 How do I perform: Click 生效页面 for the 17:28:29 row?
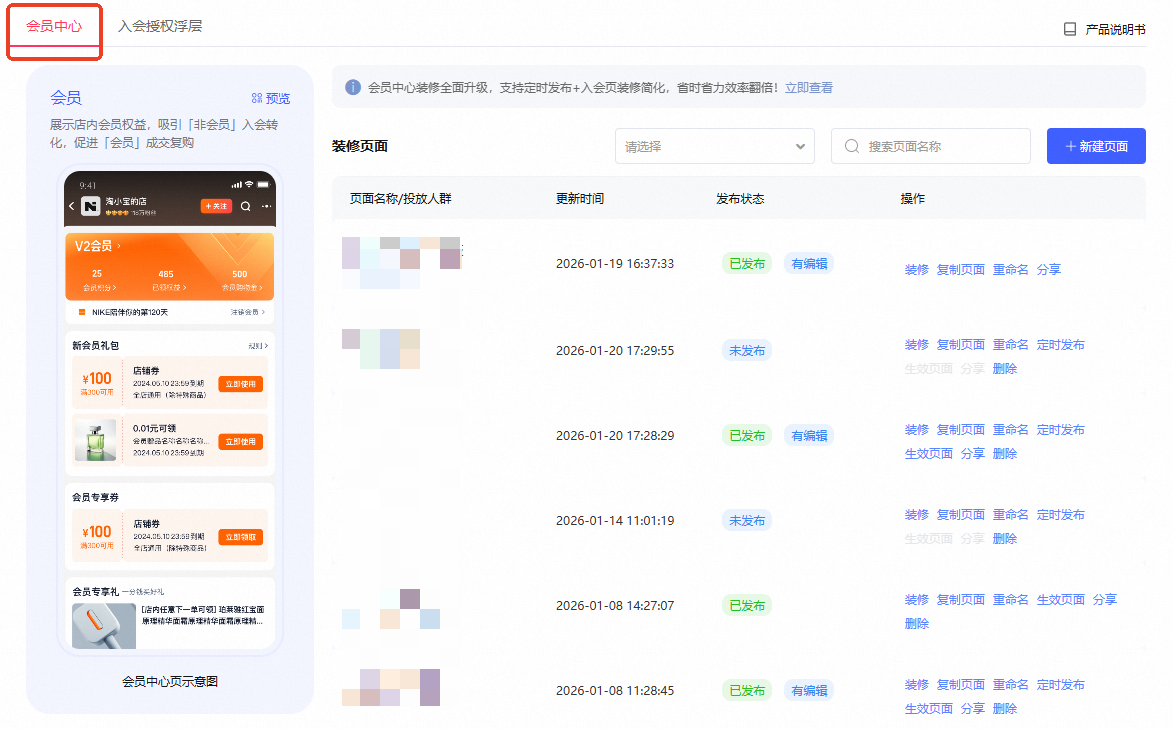928,454
